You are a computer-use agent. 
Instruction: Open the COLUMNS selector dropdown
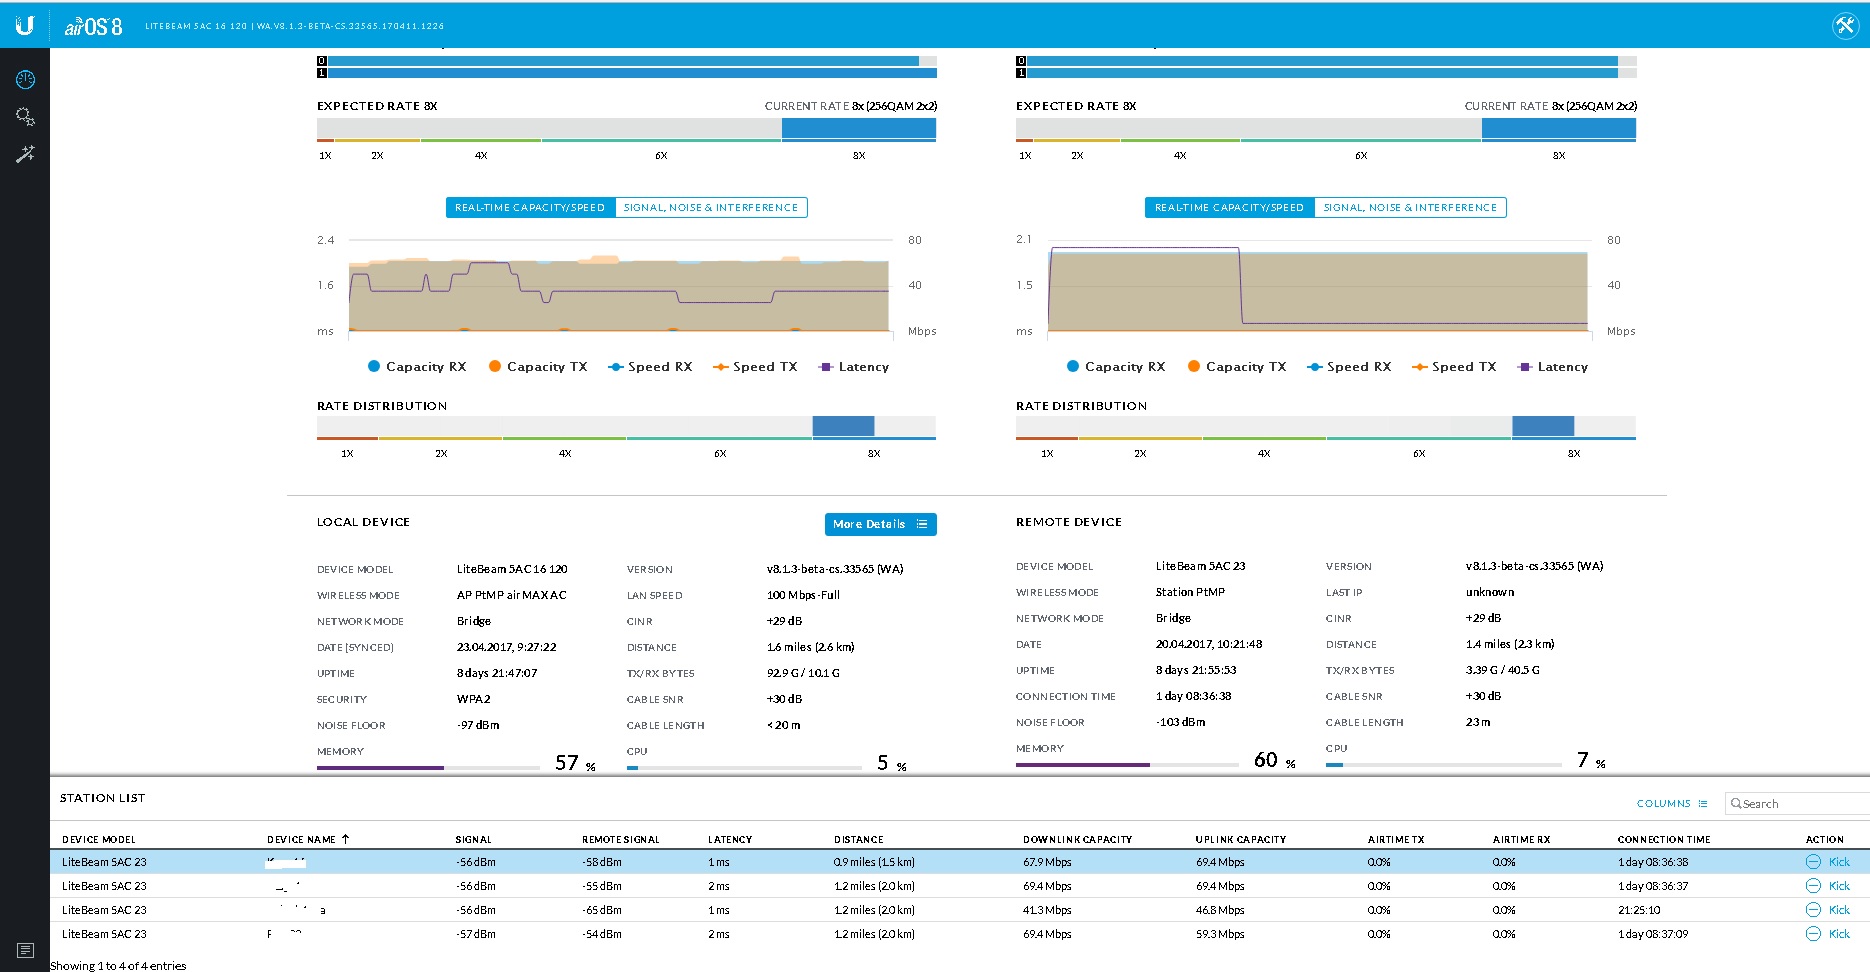click(1672, 803)
